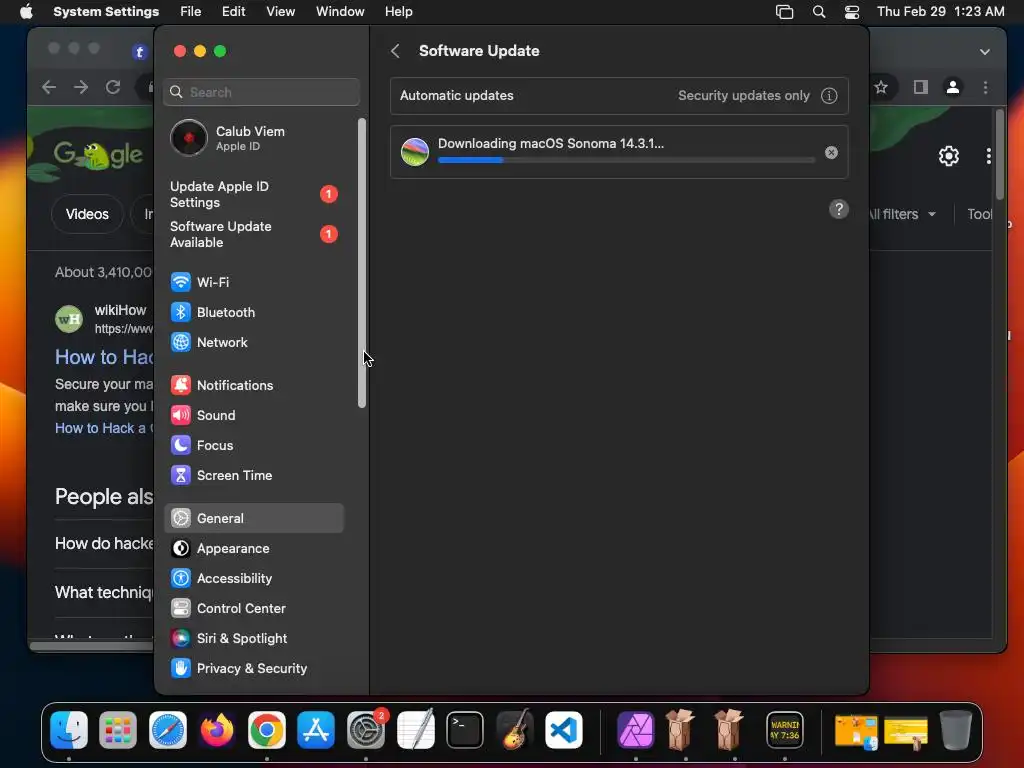This screenshot has height=768, width=1024.
Task: Open the File menu
Action: 191,12
